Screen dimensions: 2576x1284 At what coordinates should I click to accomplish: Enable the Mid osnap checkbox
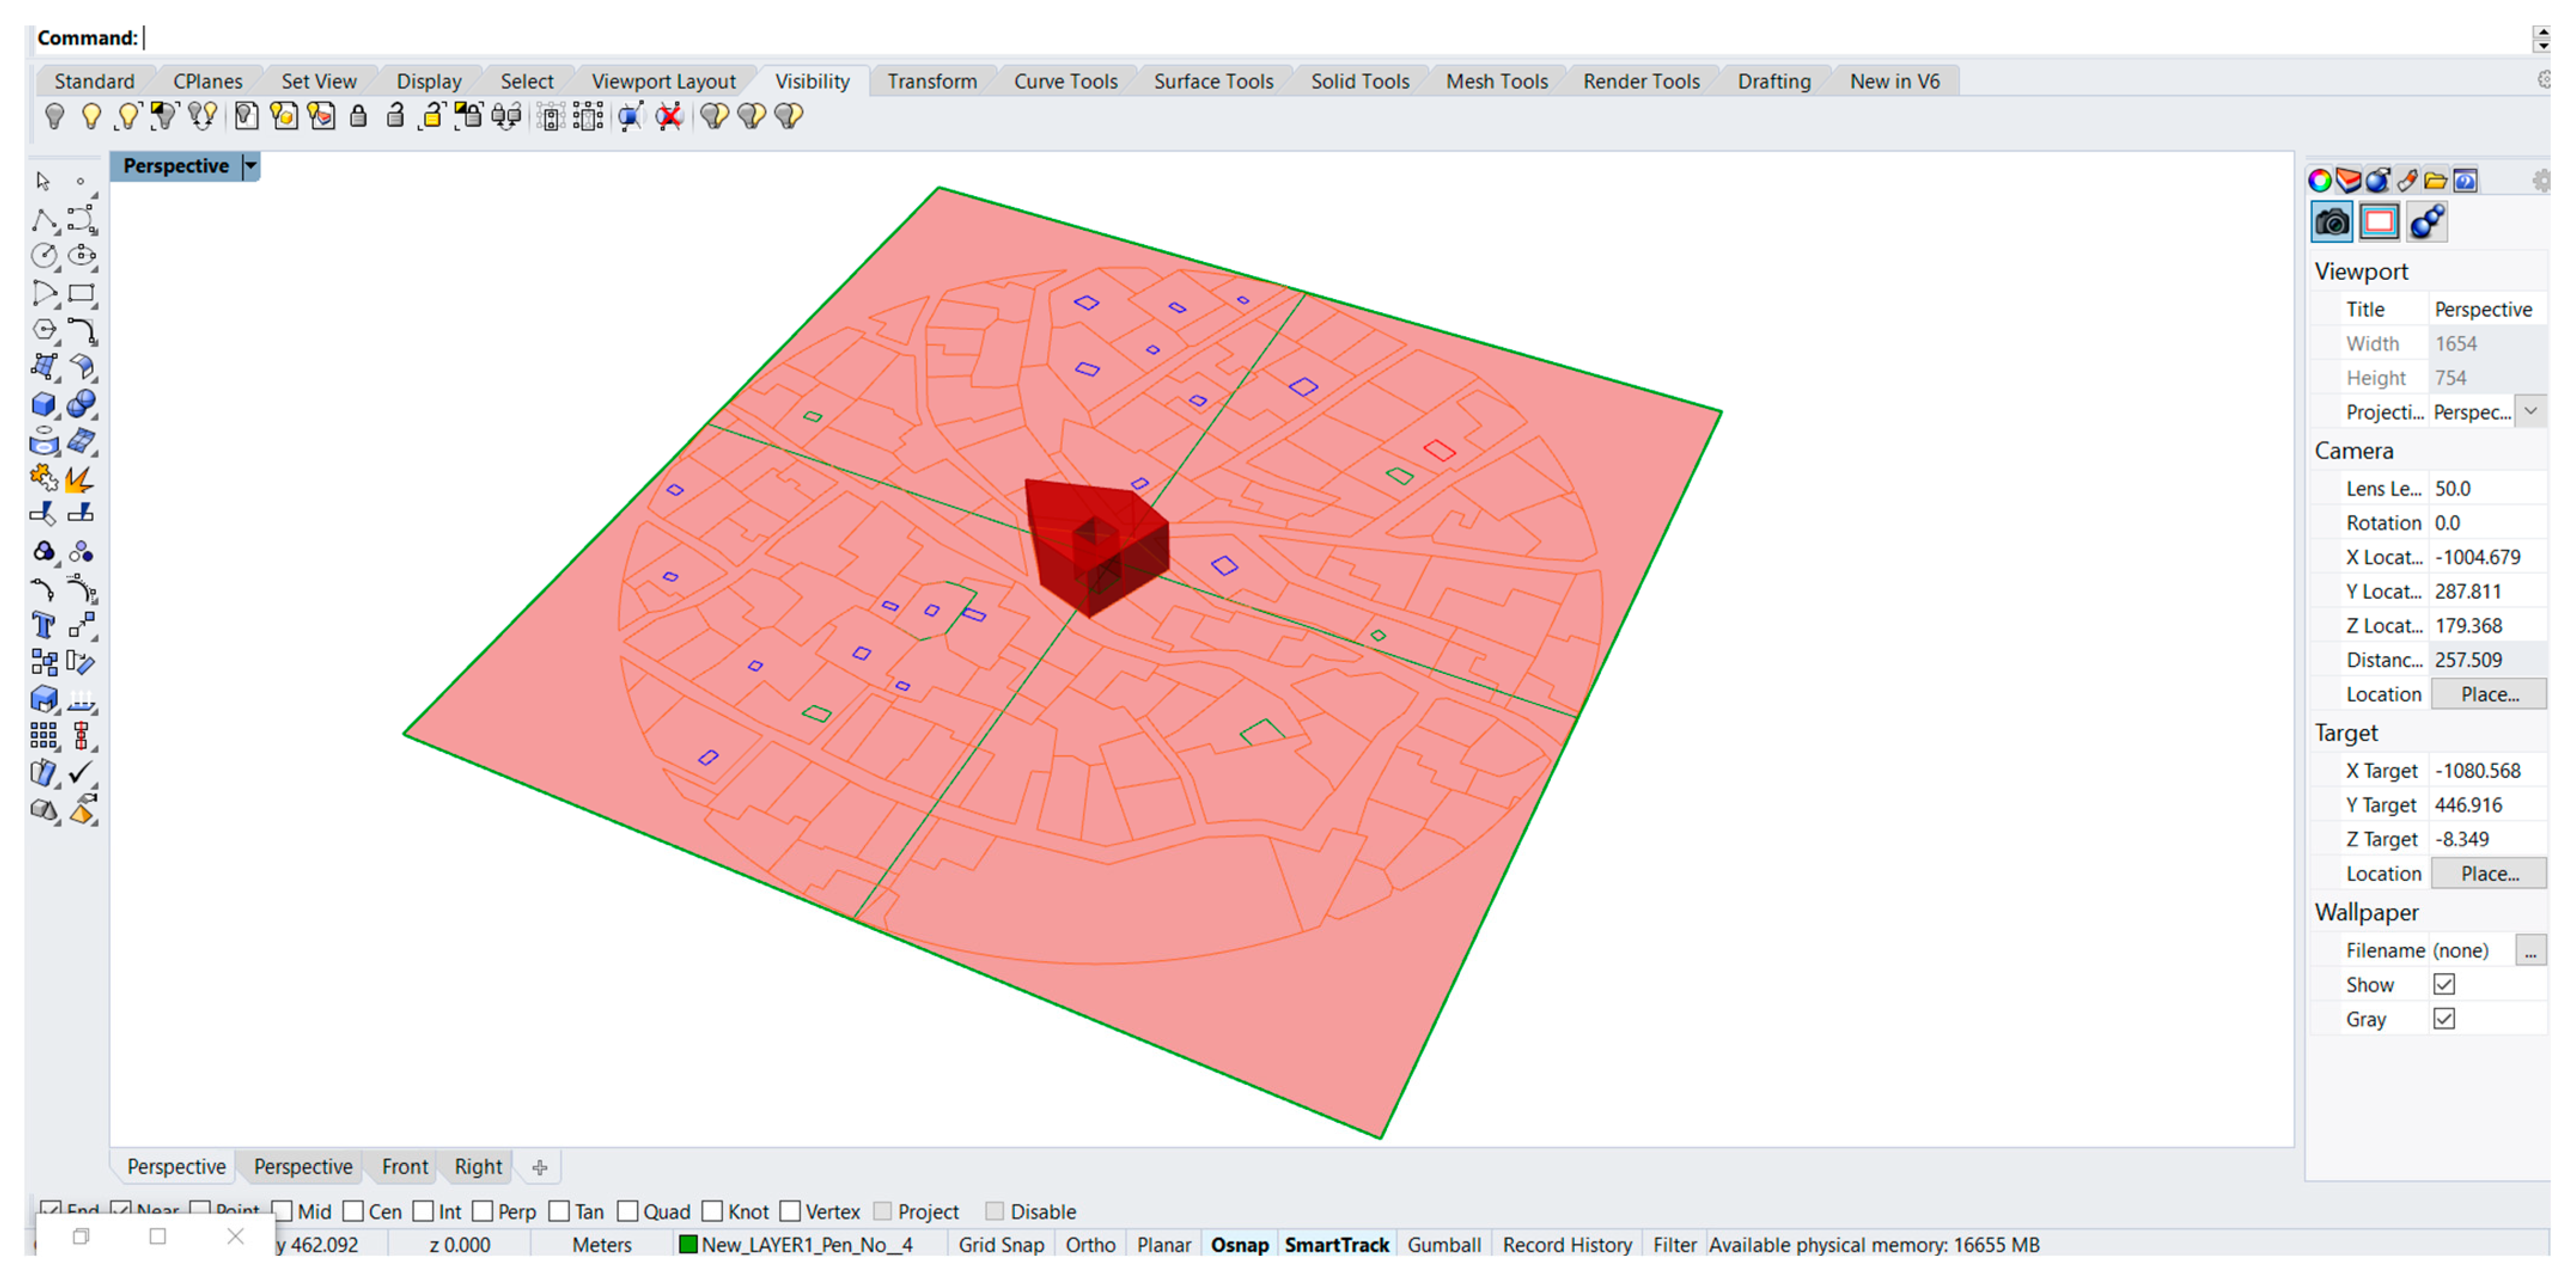[283, 1211]
